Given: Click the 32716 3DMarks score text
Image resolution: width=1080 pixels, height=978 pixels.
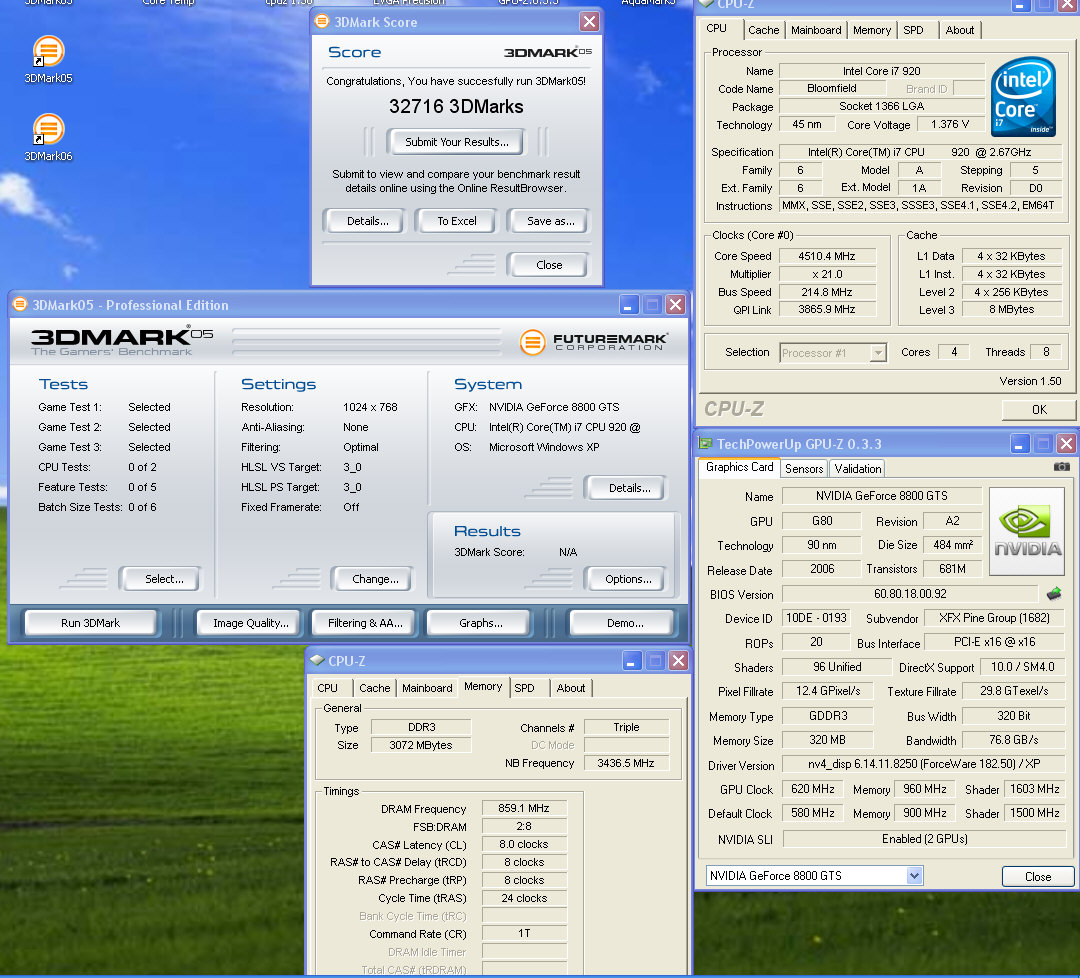Looking at the screenshot, I should (x=456, y=107).
